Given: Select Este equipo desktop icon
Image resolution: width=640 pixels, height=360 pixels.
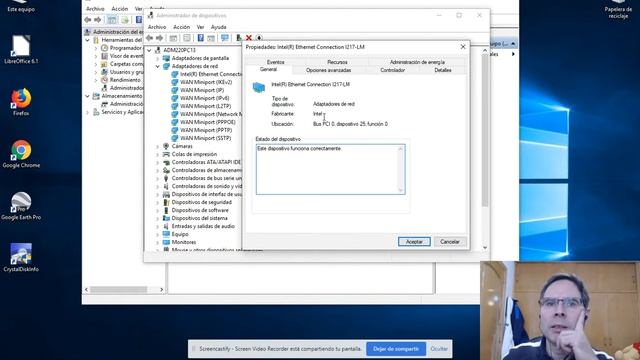Looking at the screenshot, I should (x=21, y=7).
